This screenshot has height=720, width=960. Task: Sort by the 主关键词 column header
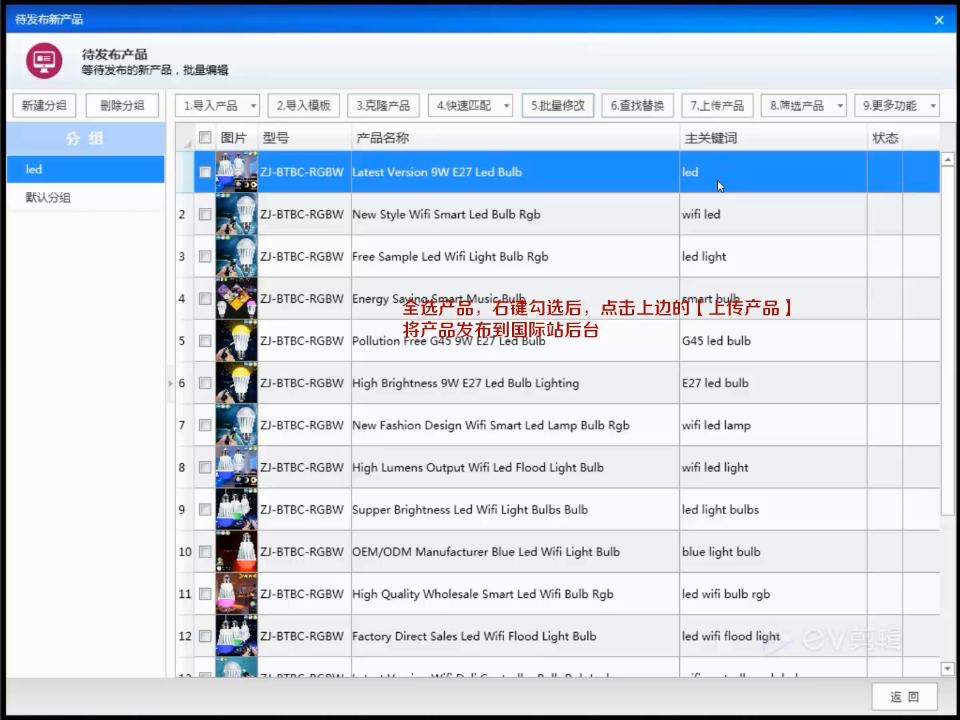pos(773,138)
